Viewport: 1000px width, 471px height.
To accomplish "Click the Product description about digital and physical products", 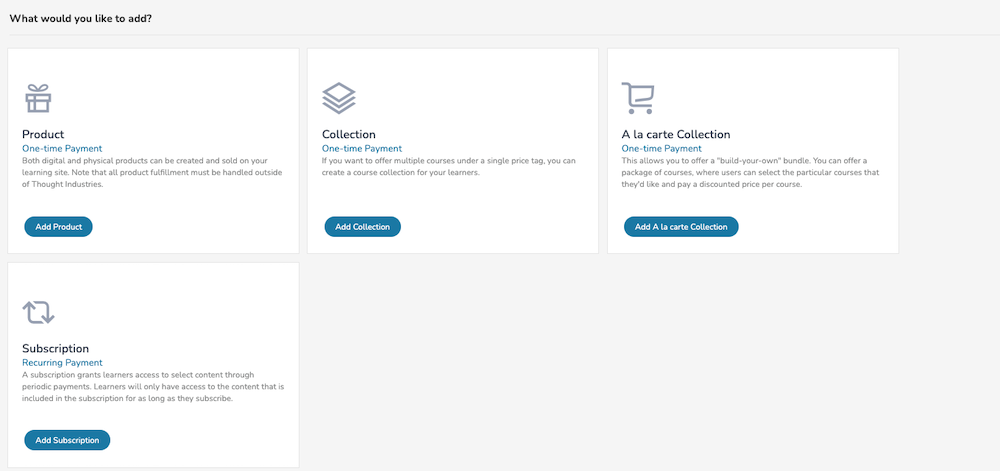I will pyautogui.click(x=152, y=173).
